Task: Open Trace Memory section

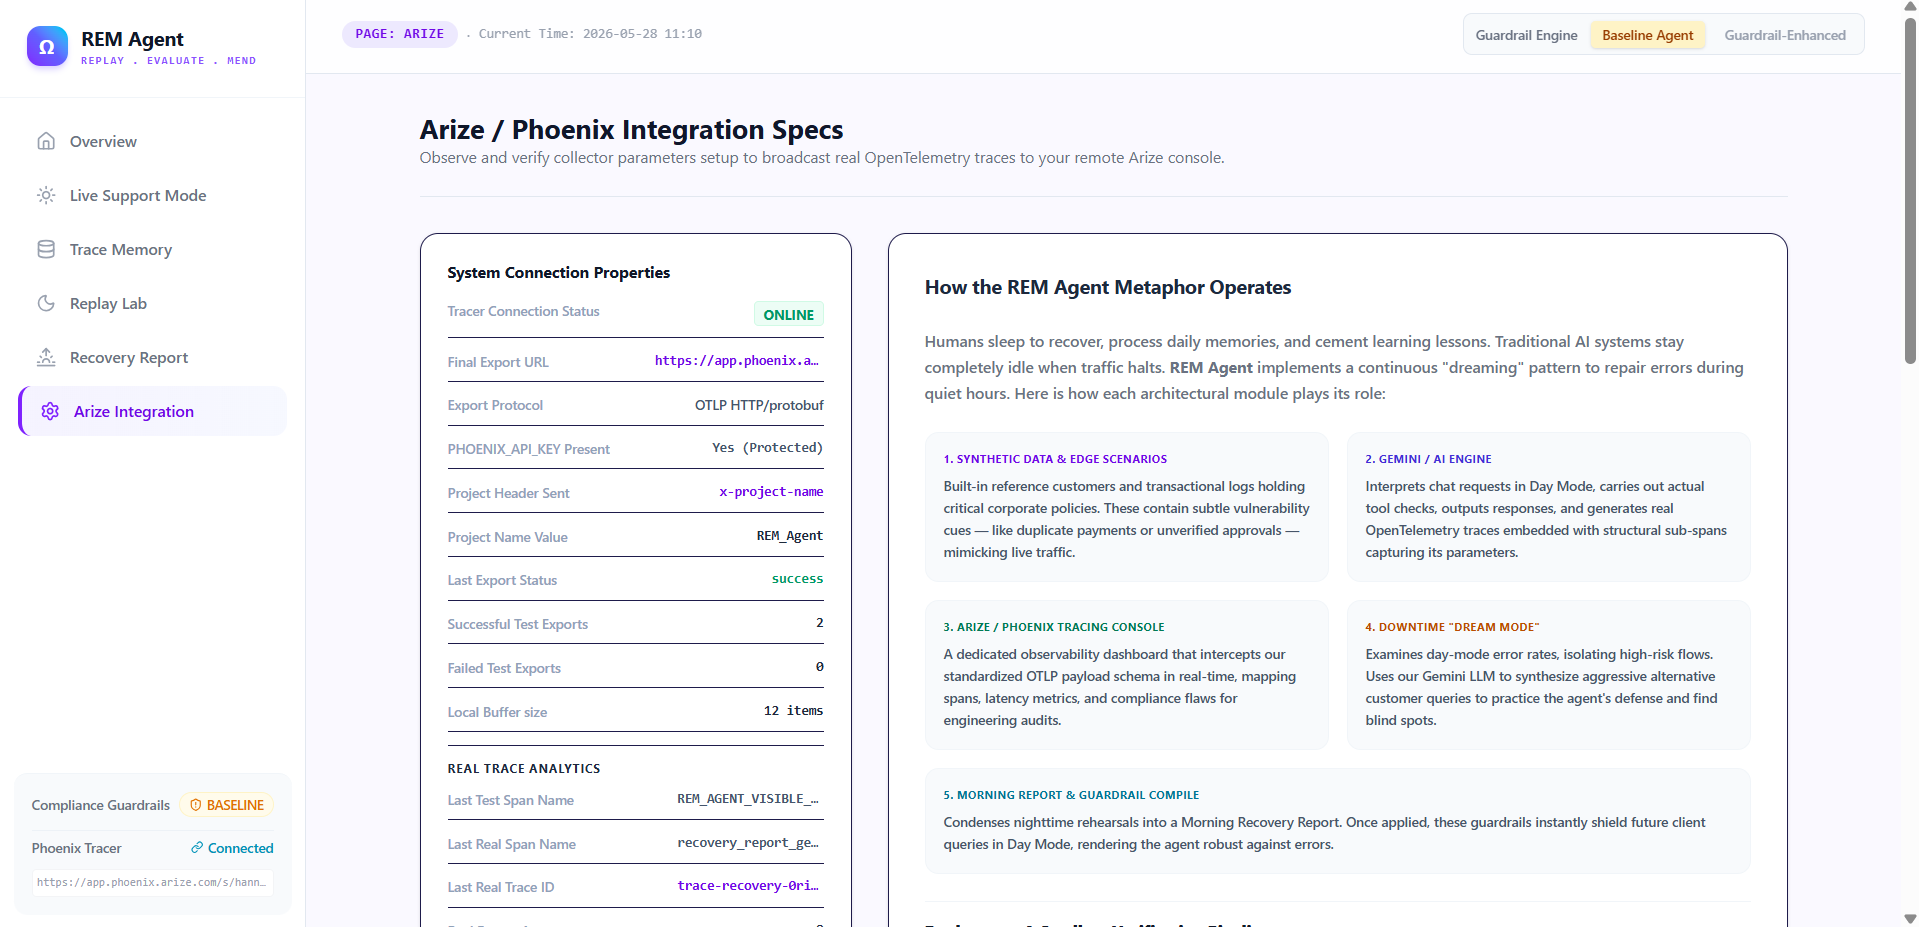Action: tap(153, 249)
